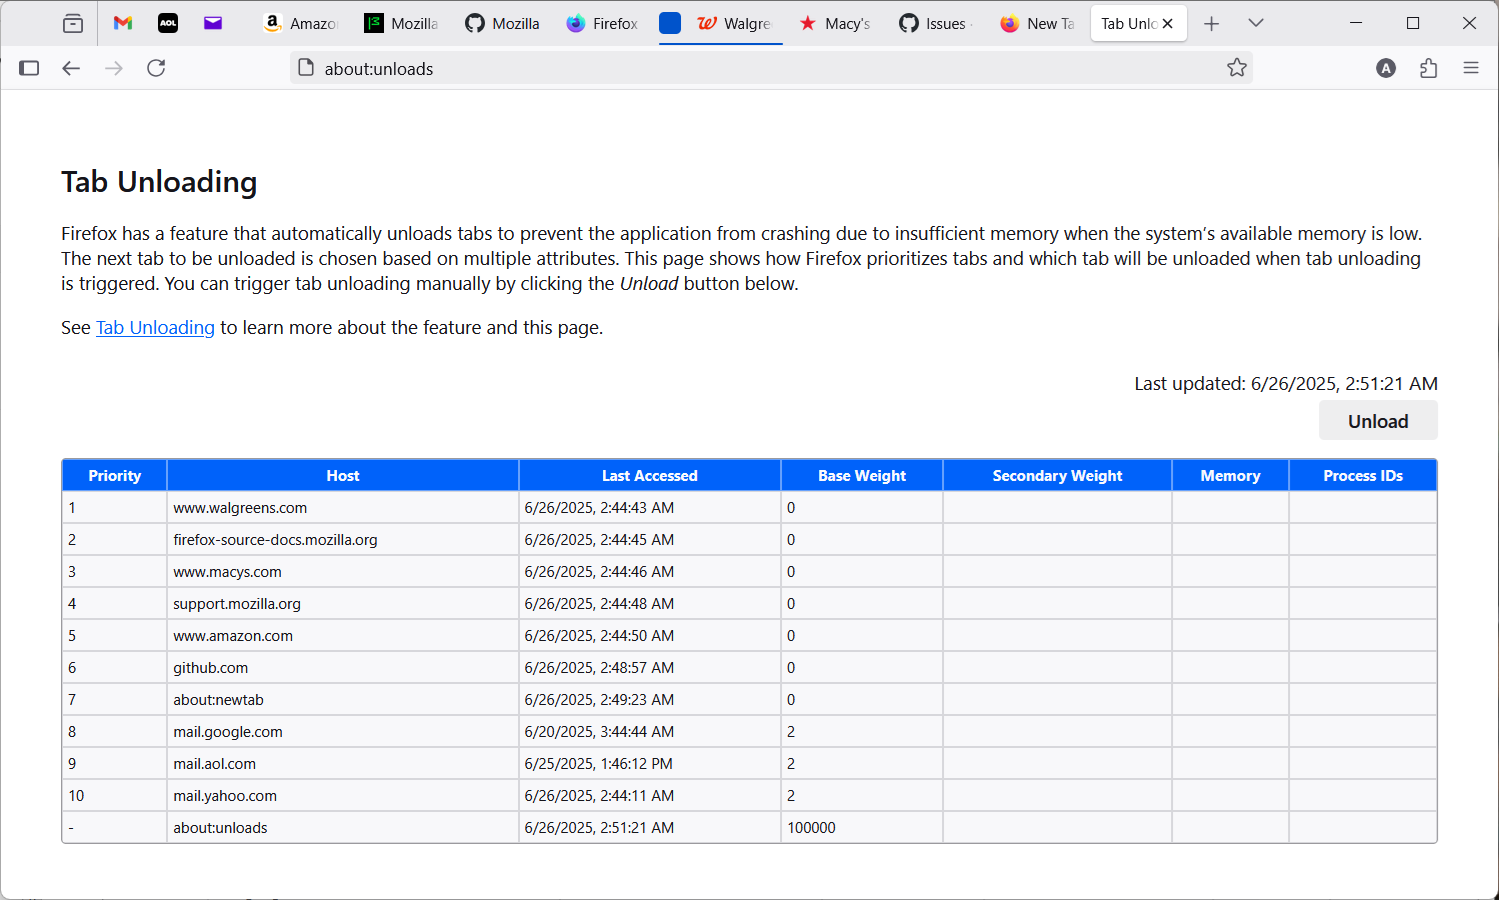Bookmark this page via the star icon
Image resolution: width=1499 pixels, height=900 pixels.
(1237, 68)
